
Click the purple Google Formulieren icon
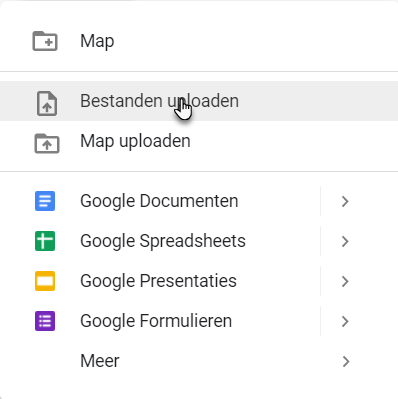tap(45, 321)
